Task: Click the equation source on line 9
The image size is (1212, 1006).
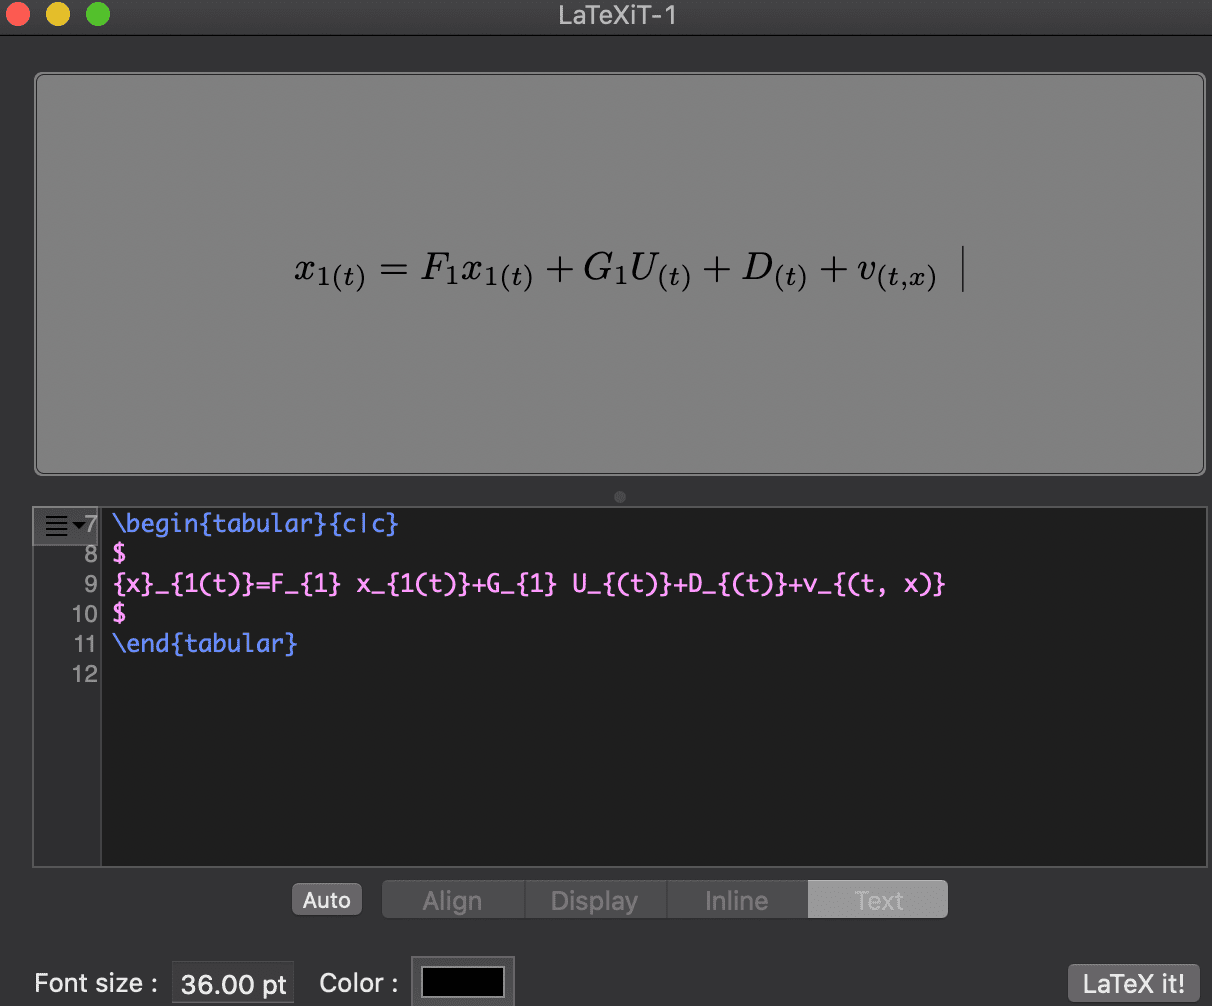Action: 530,584
